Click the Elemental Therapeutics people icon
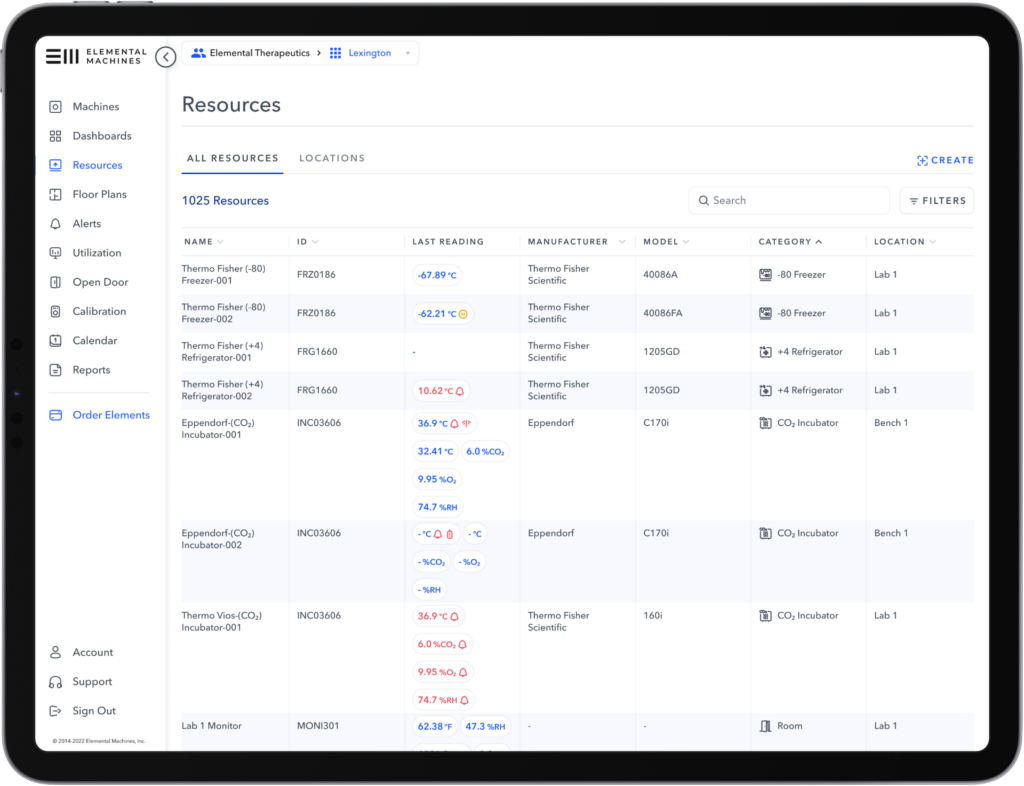1024x786 pixels. [199, 53]
